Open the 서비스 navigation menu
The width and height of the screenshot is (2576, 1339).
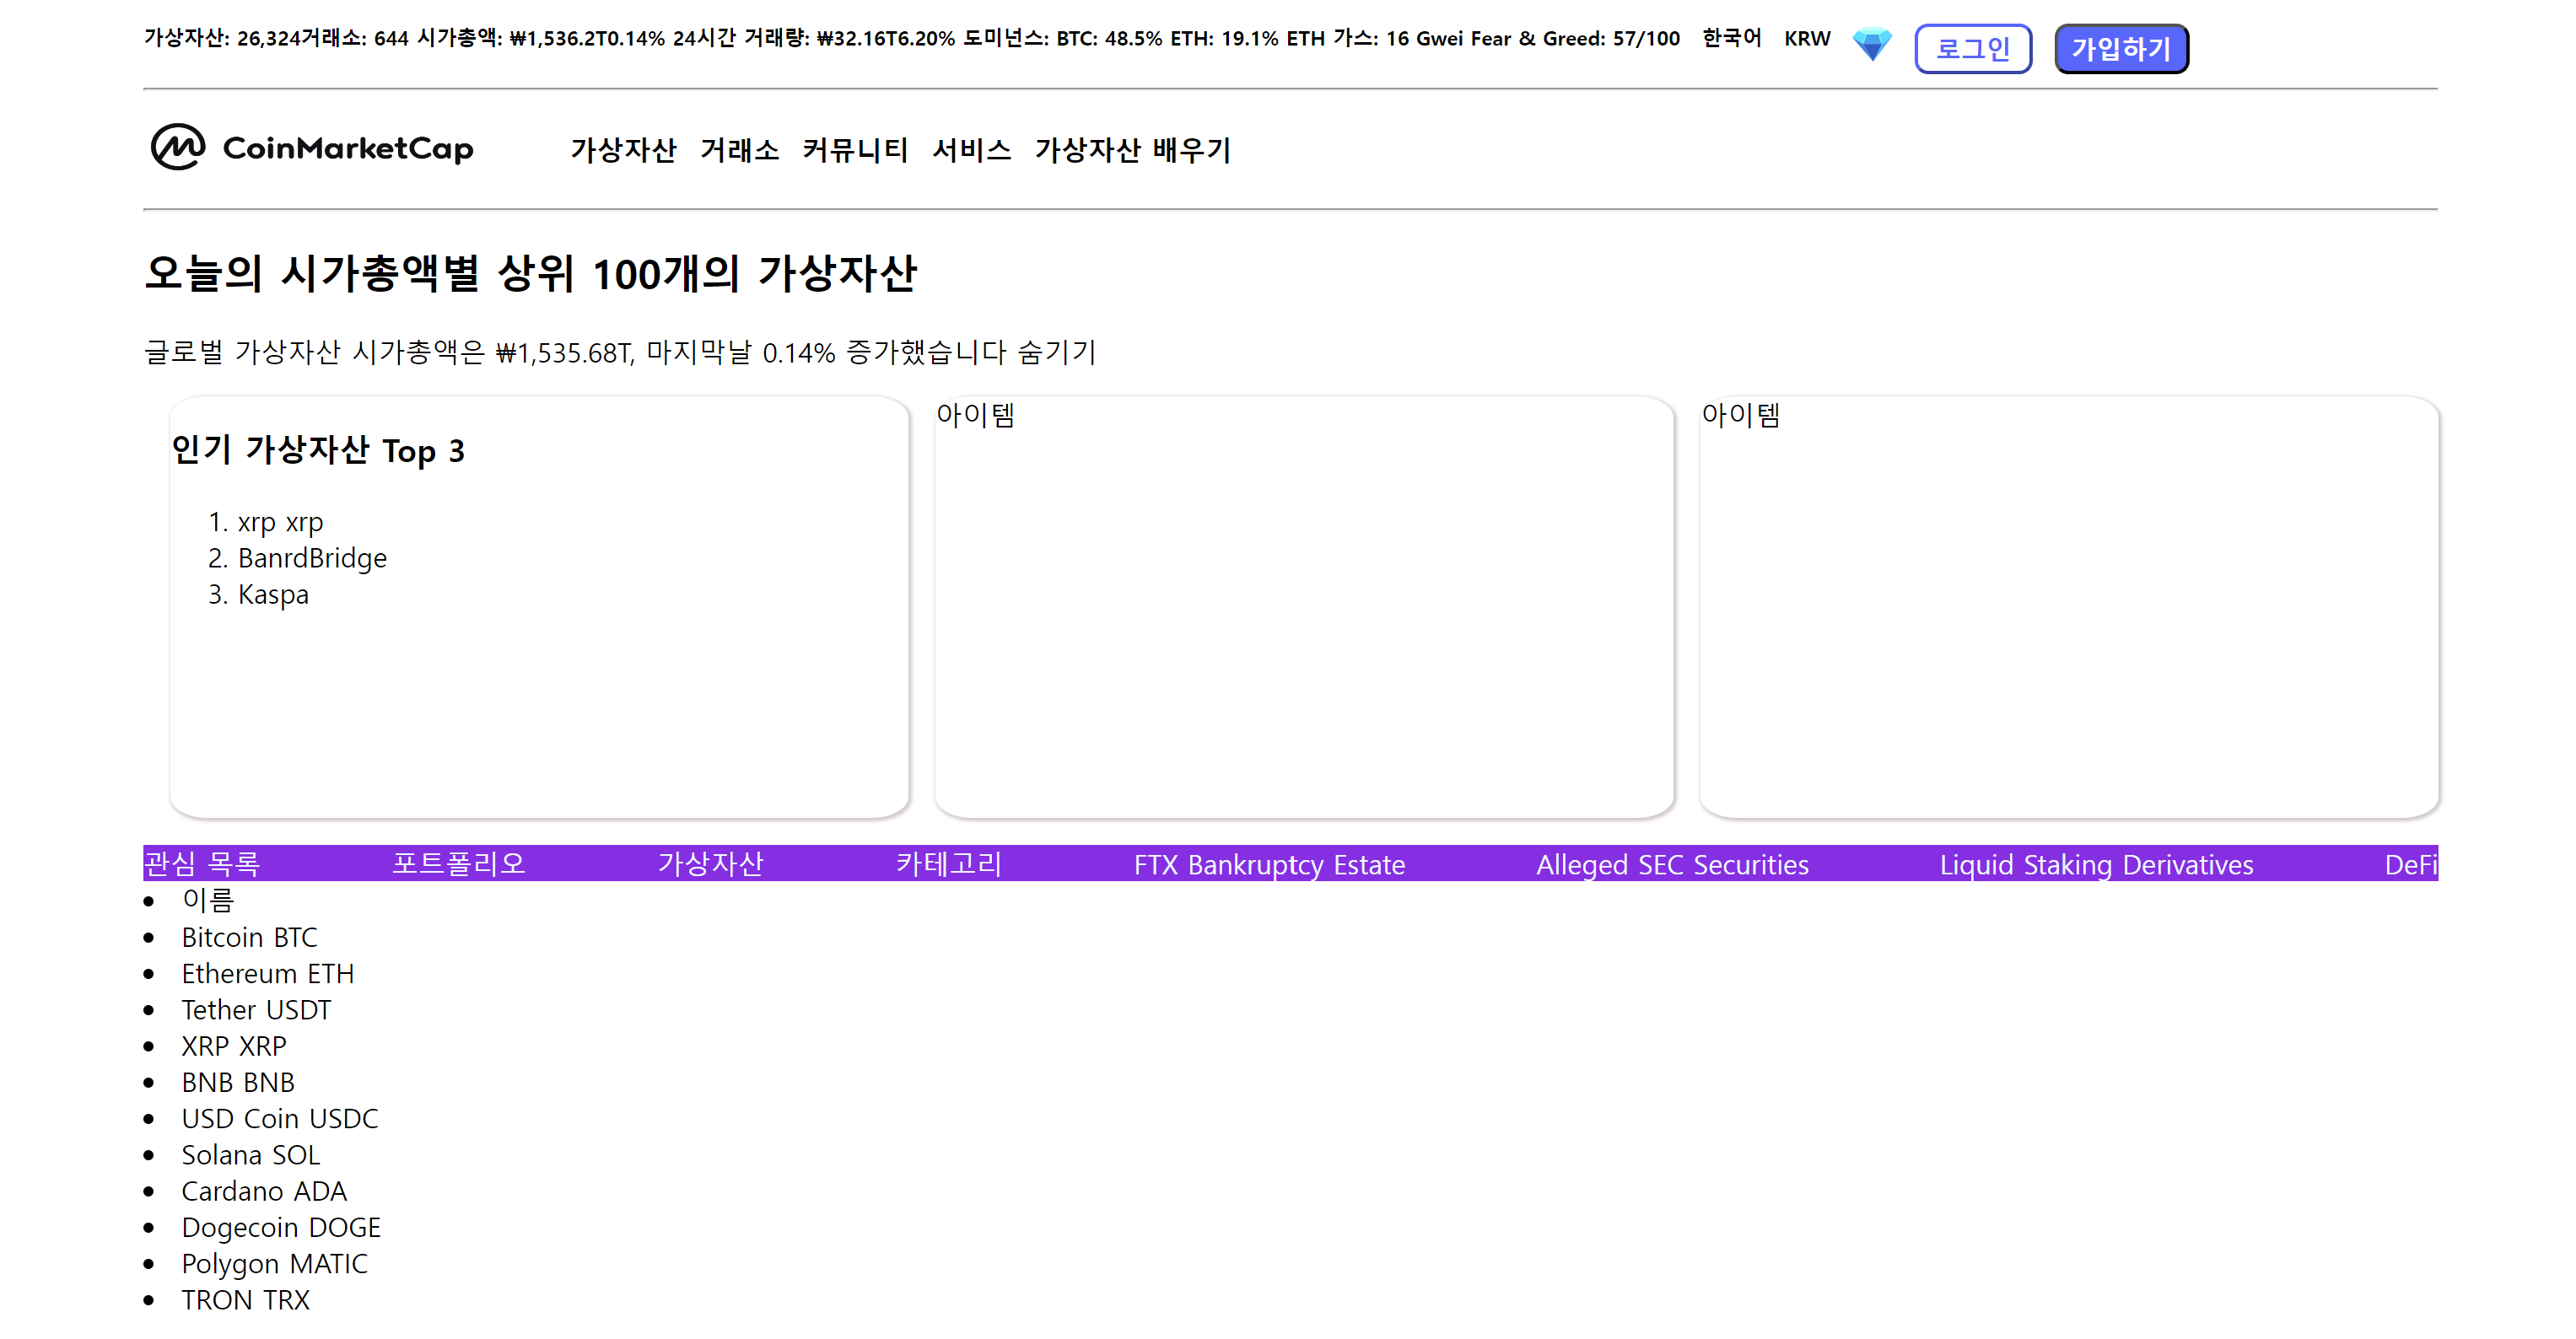(971, 150)
